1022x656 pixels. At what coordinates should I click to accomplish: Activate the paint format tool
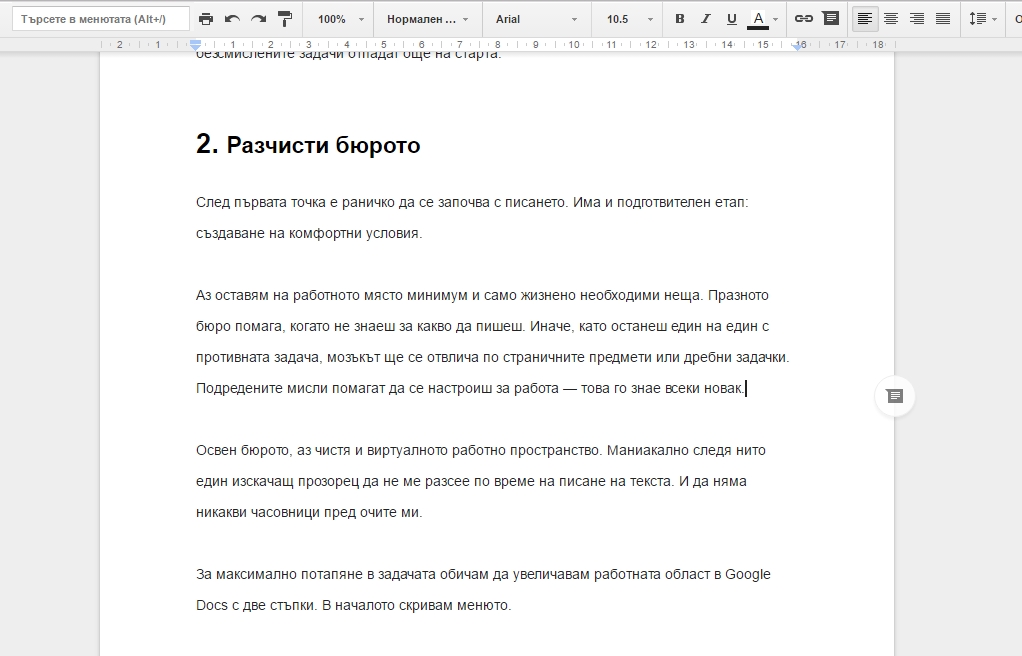click(285, 19)
